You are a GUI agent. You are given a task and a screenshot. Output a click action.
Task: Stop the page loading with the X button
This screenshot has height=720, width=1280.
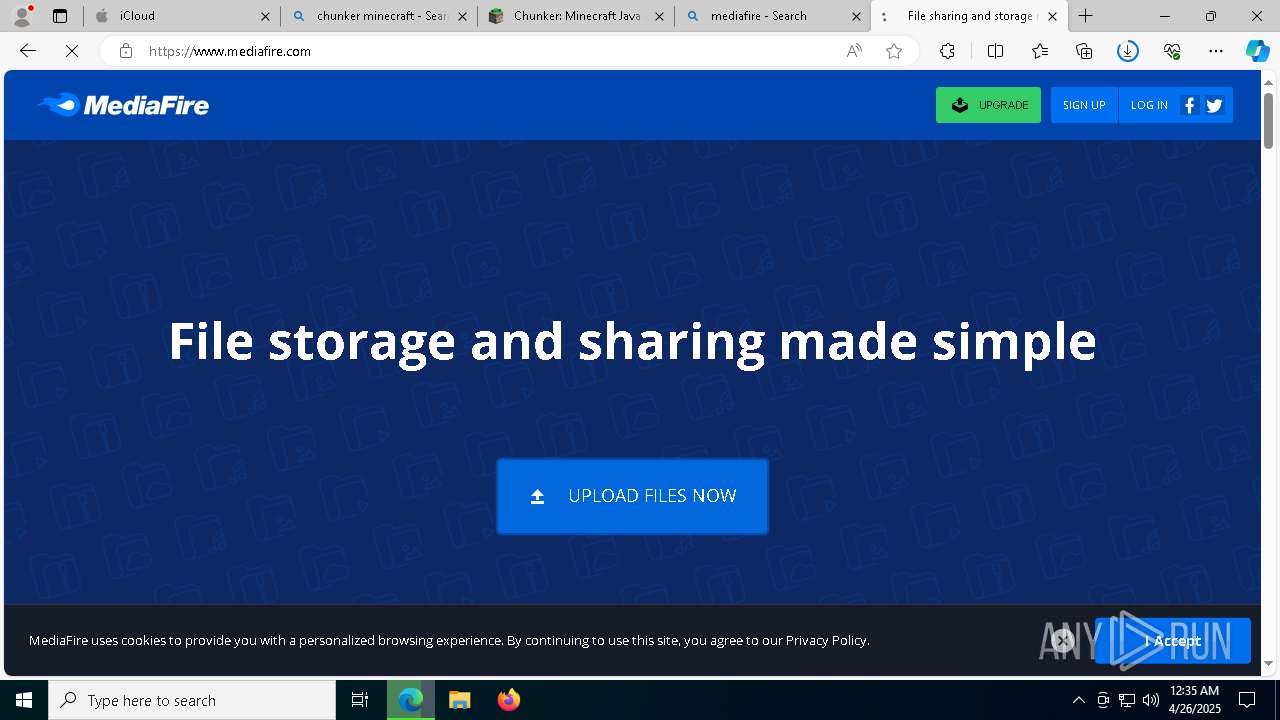click(x=72, y=51)
